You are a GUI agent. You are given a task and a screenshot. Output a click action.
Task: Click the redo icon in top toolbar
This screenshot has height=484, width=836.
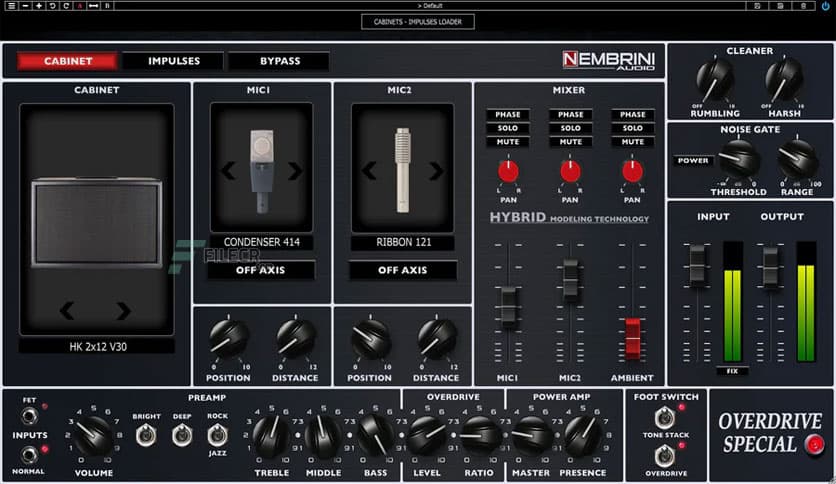click(x=66, y=6)
